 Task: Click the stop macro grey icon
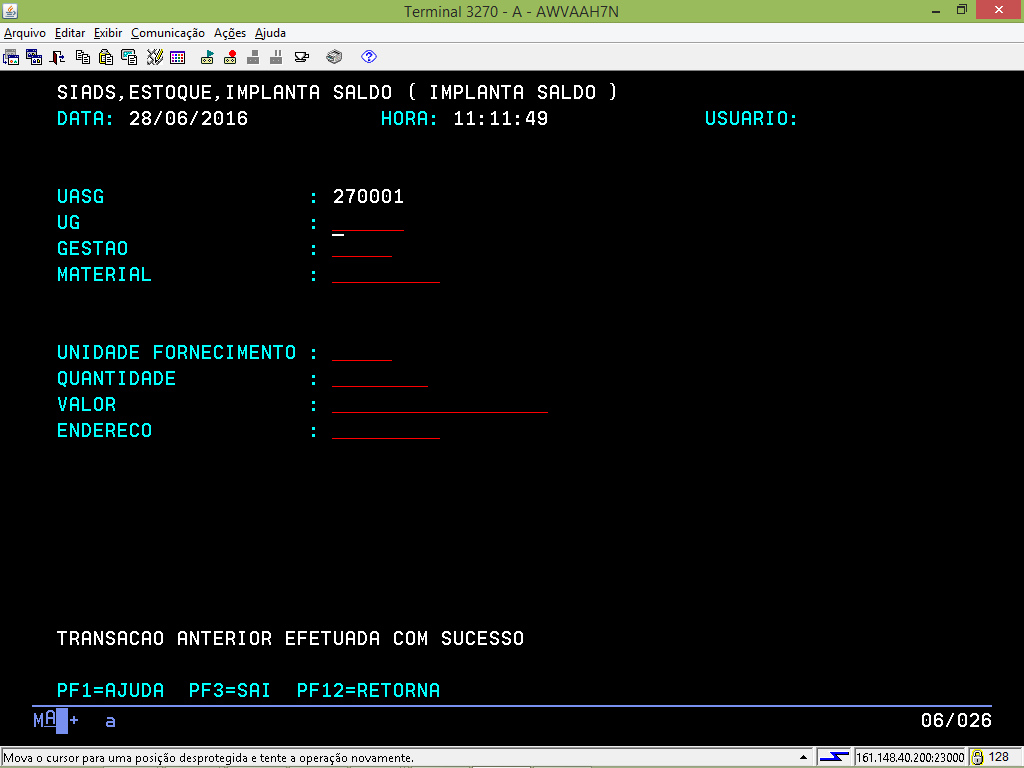pos(253,57)
